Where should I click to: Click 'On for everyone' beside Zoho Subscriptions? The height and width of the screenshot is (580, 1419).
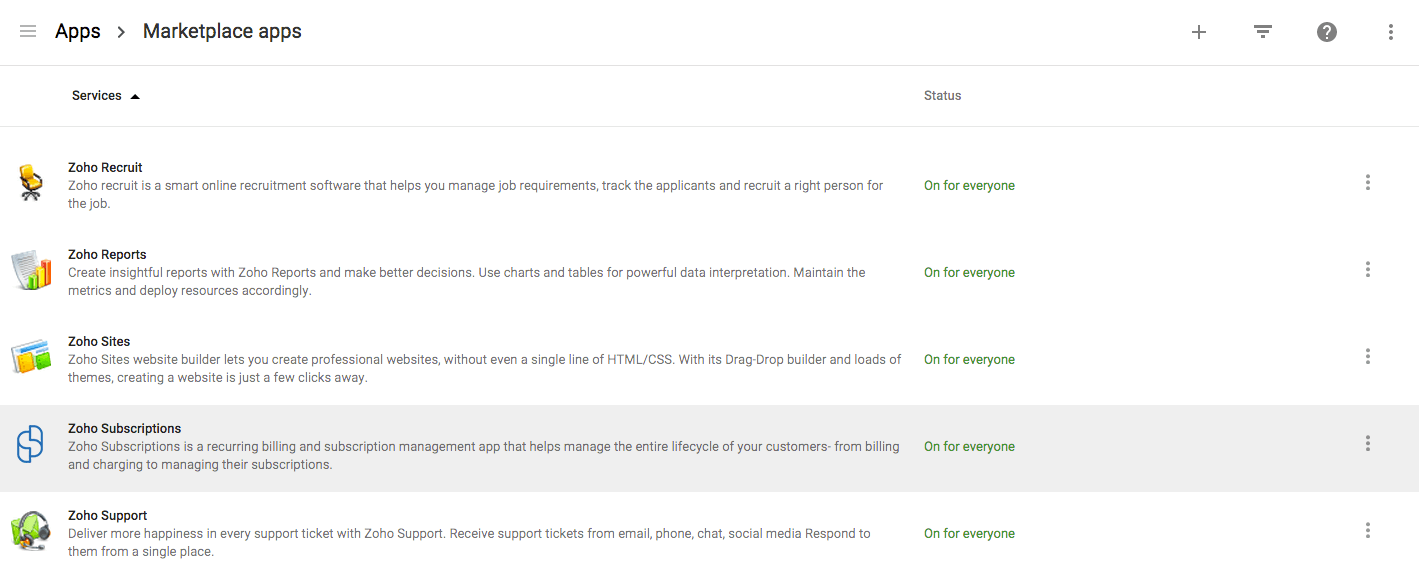(x=968, y=446)
